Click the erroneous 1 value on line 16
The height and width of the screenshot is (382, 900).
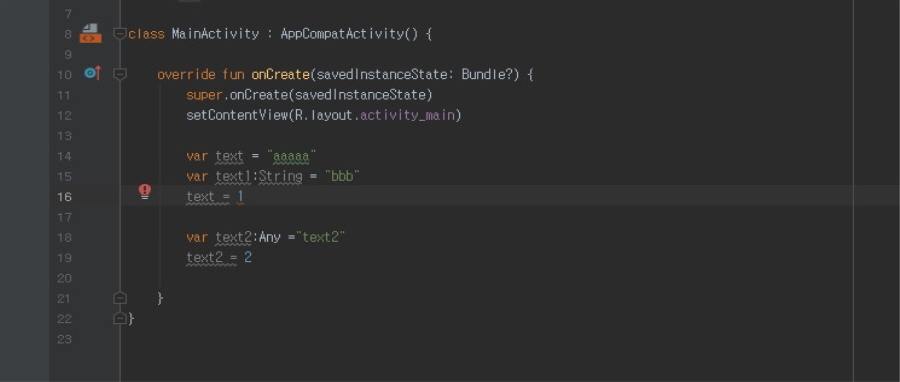[x=240, y=197]
